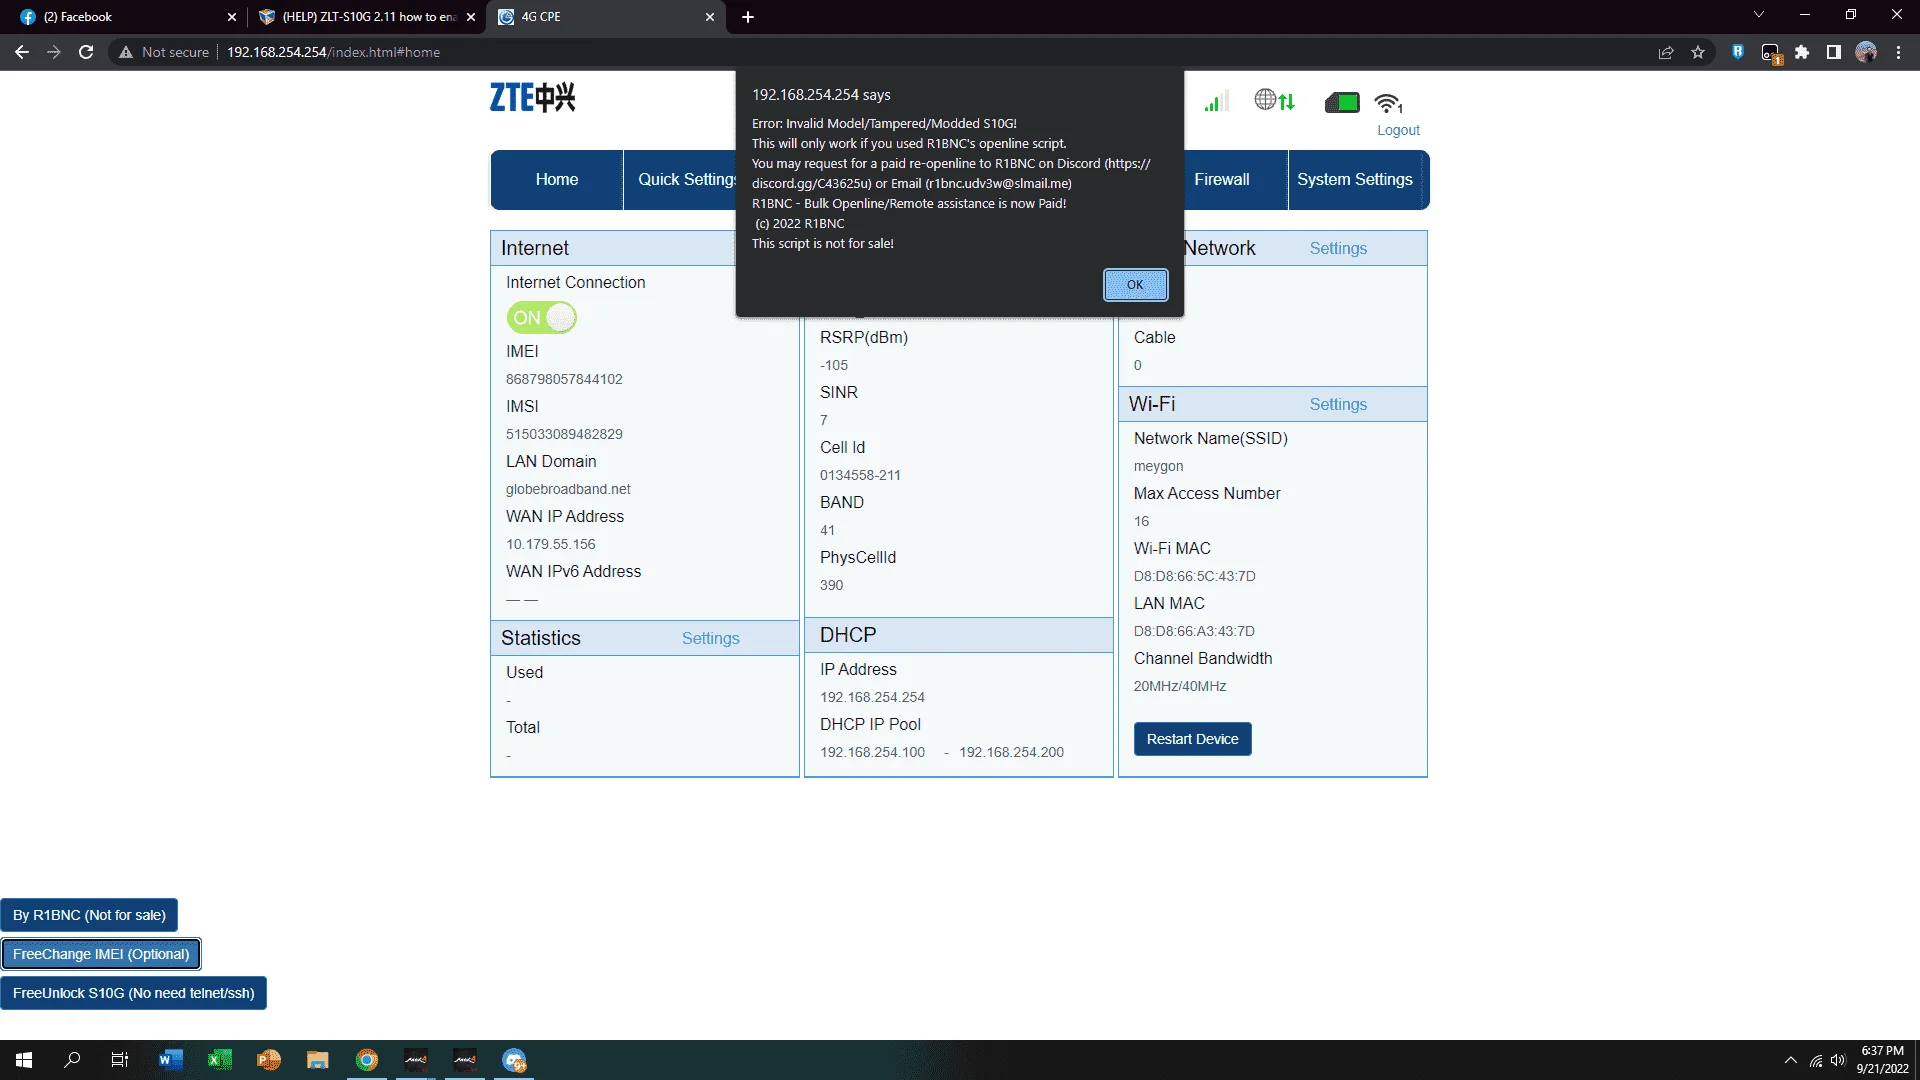Click the IMEI value 868798057844102
Viewport: 1920px width, 1080px height.
(564, 379)
